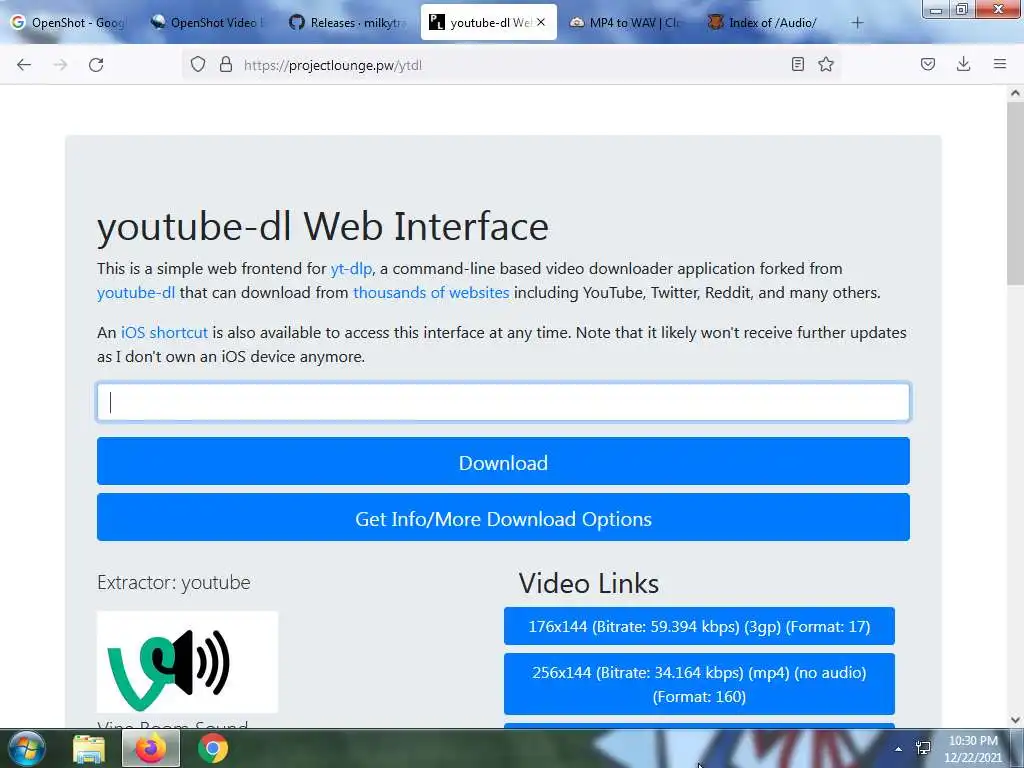
Task: Switch to the Releases milkytracker GitHub tab
Action: [x=348, y=22]
